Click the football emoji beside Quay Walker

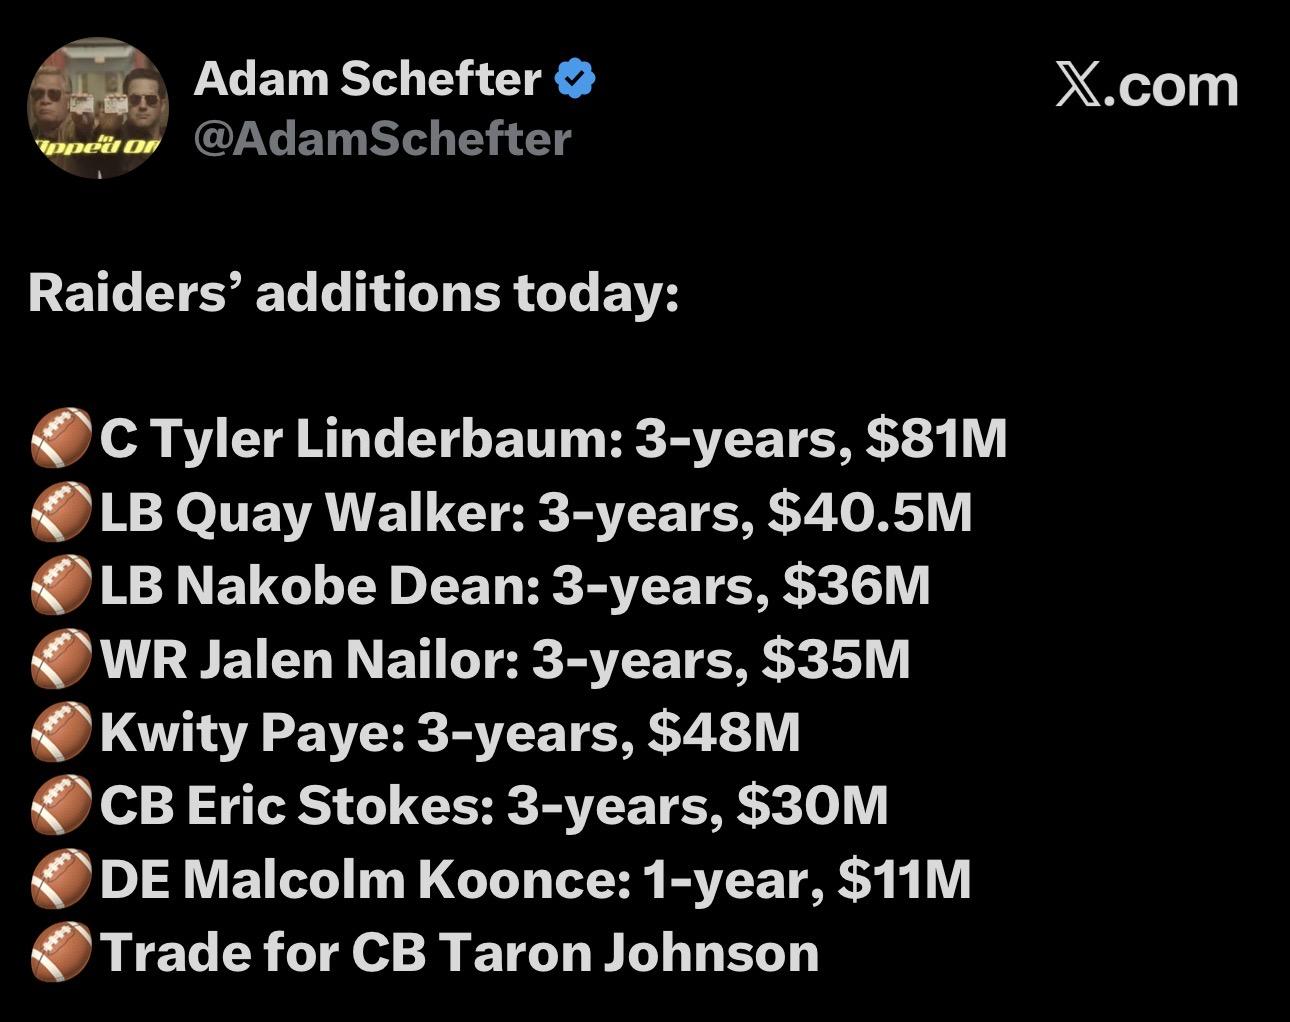[61, 514]
